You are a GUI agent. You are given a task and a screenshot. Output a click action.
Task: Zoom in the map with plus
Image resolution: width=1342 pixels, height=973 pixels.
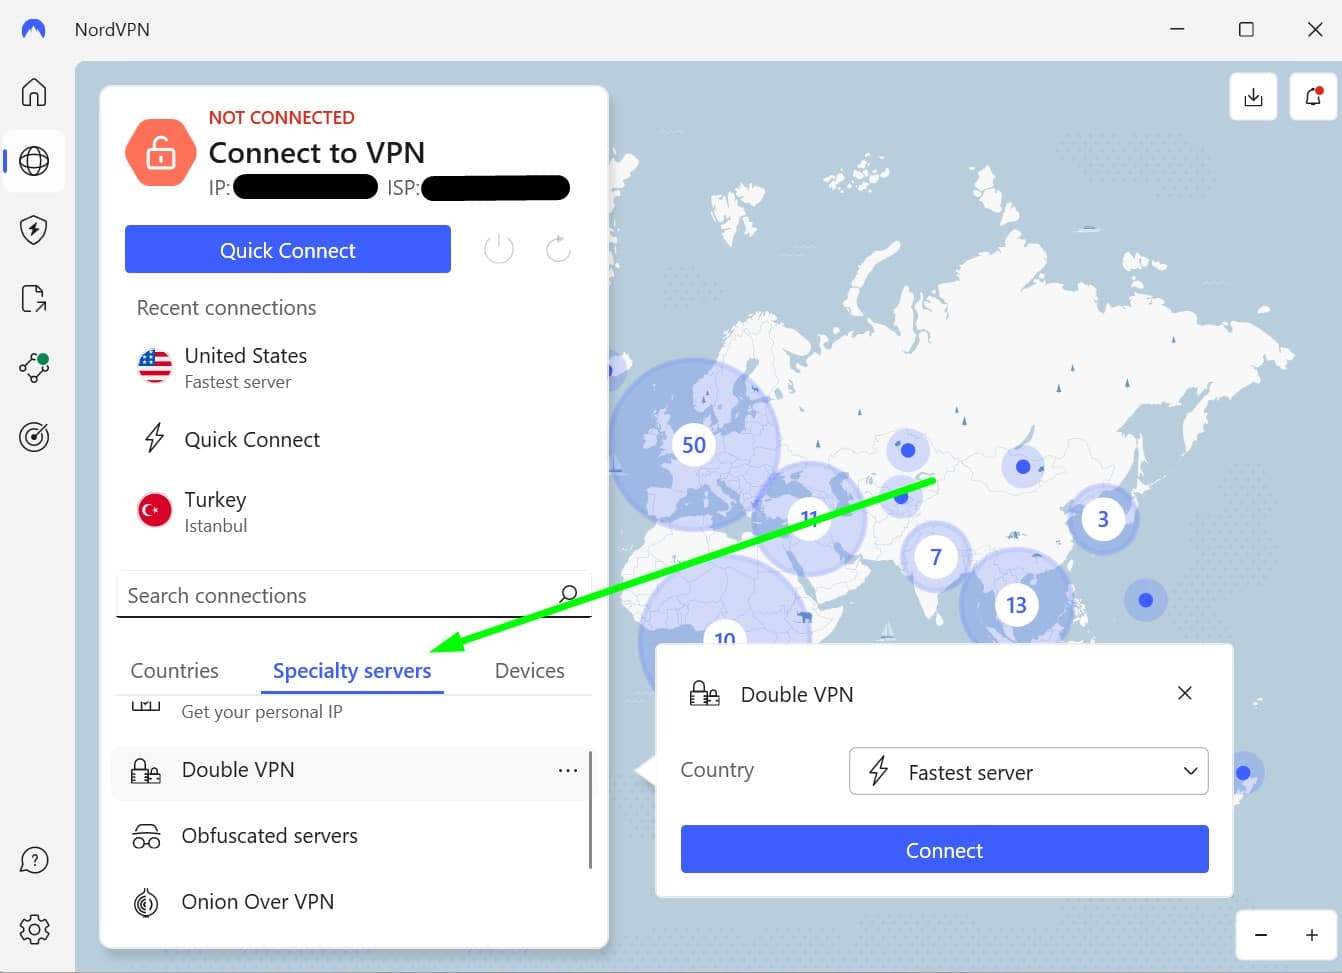[x=1312, y=935]
